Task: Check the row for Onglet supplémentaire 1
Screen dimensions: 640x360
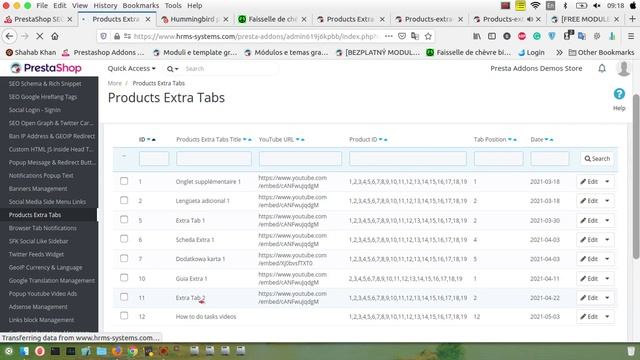Action: [124, 181]
